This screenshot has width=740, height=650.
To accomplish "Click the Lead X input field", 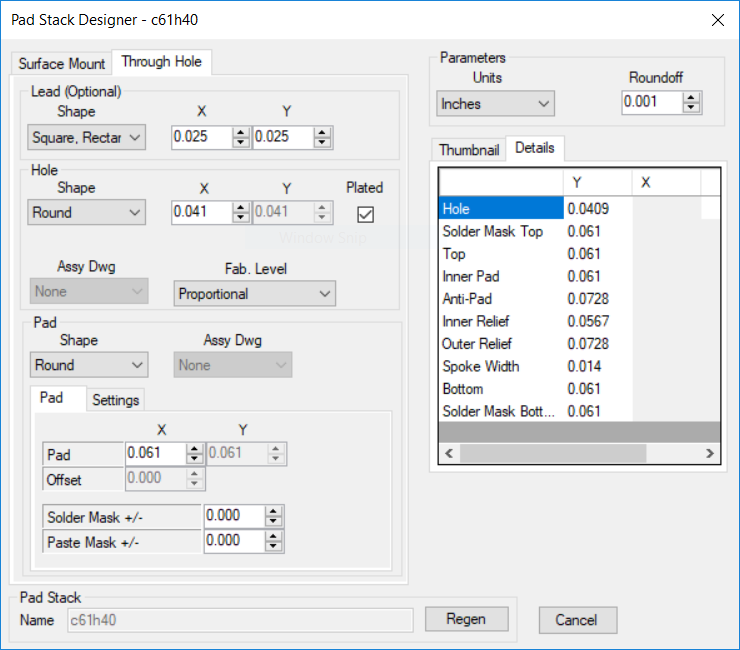I will coord(202,137).
